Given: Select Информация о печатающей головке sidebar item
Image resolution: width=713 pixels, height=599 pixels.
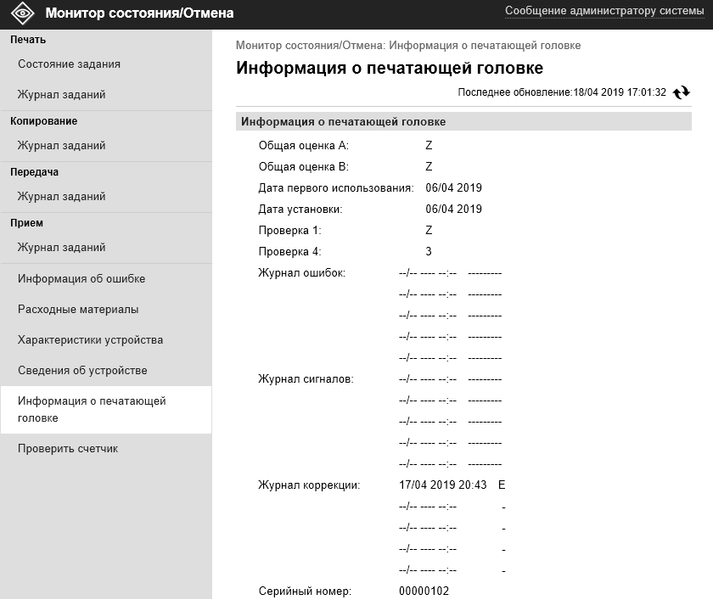Looking at the screenshot, I should pyautogui.click(x=106, y=409).
